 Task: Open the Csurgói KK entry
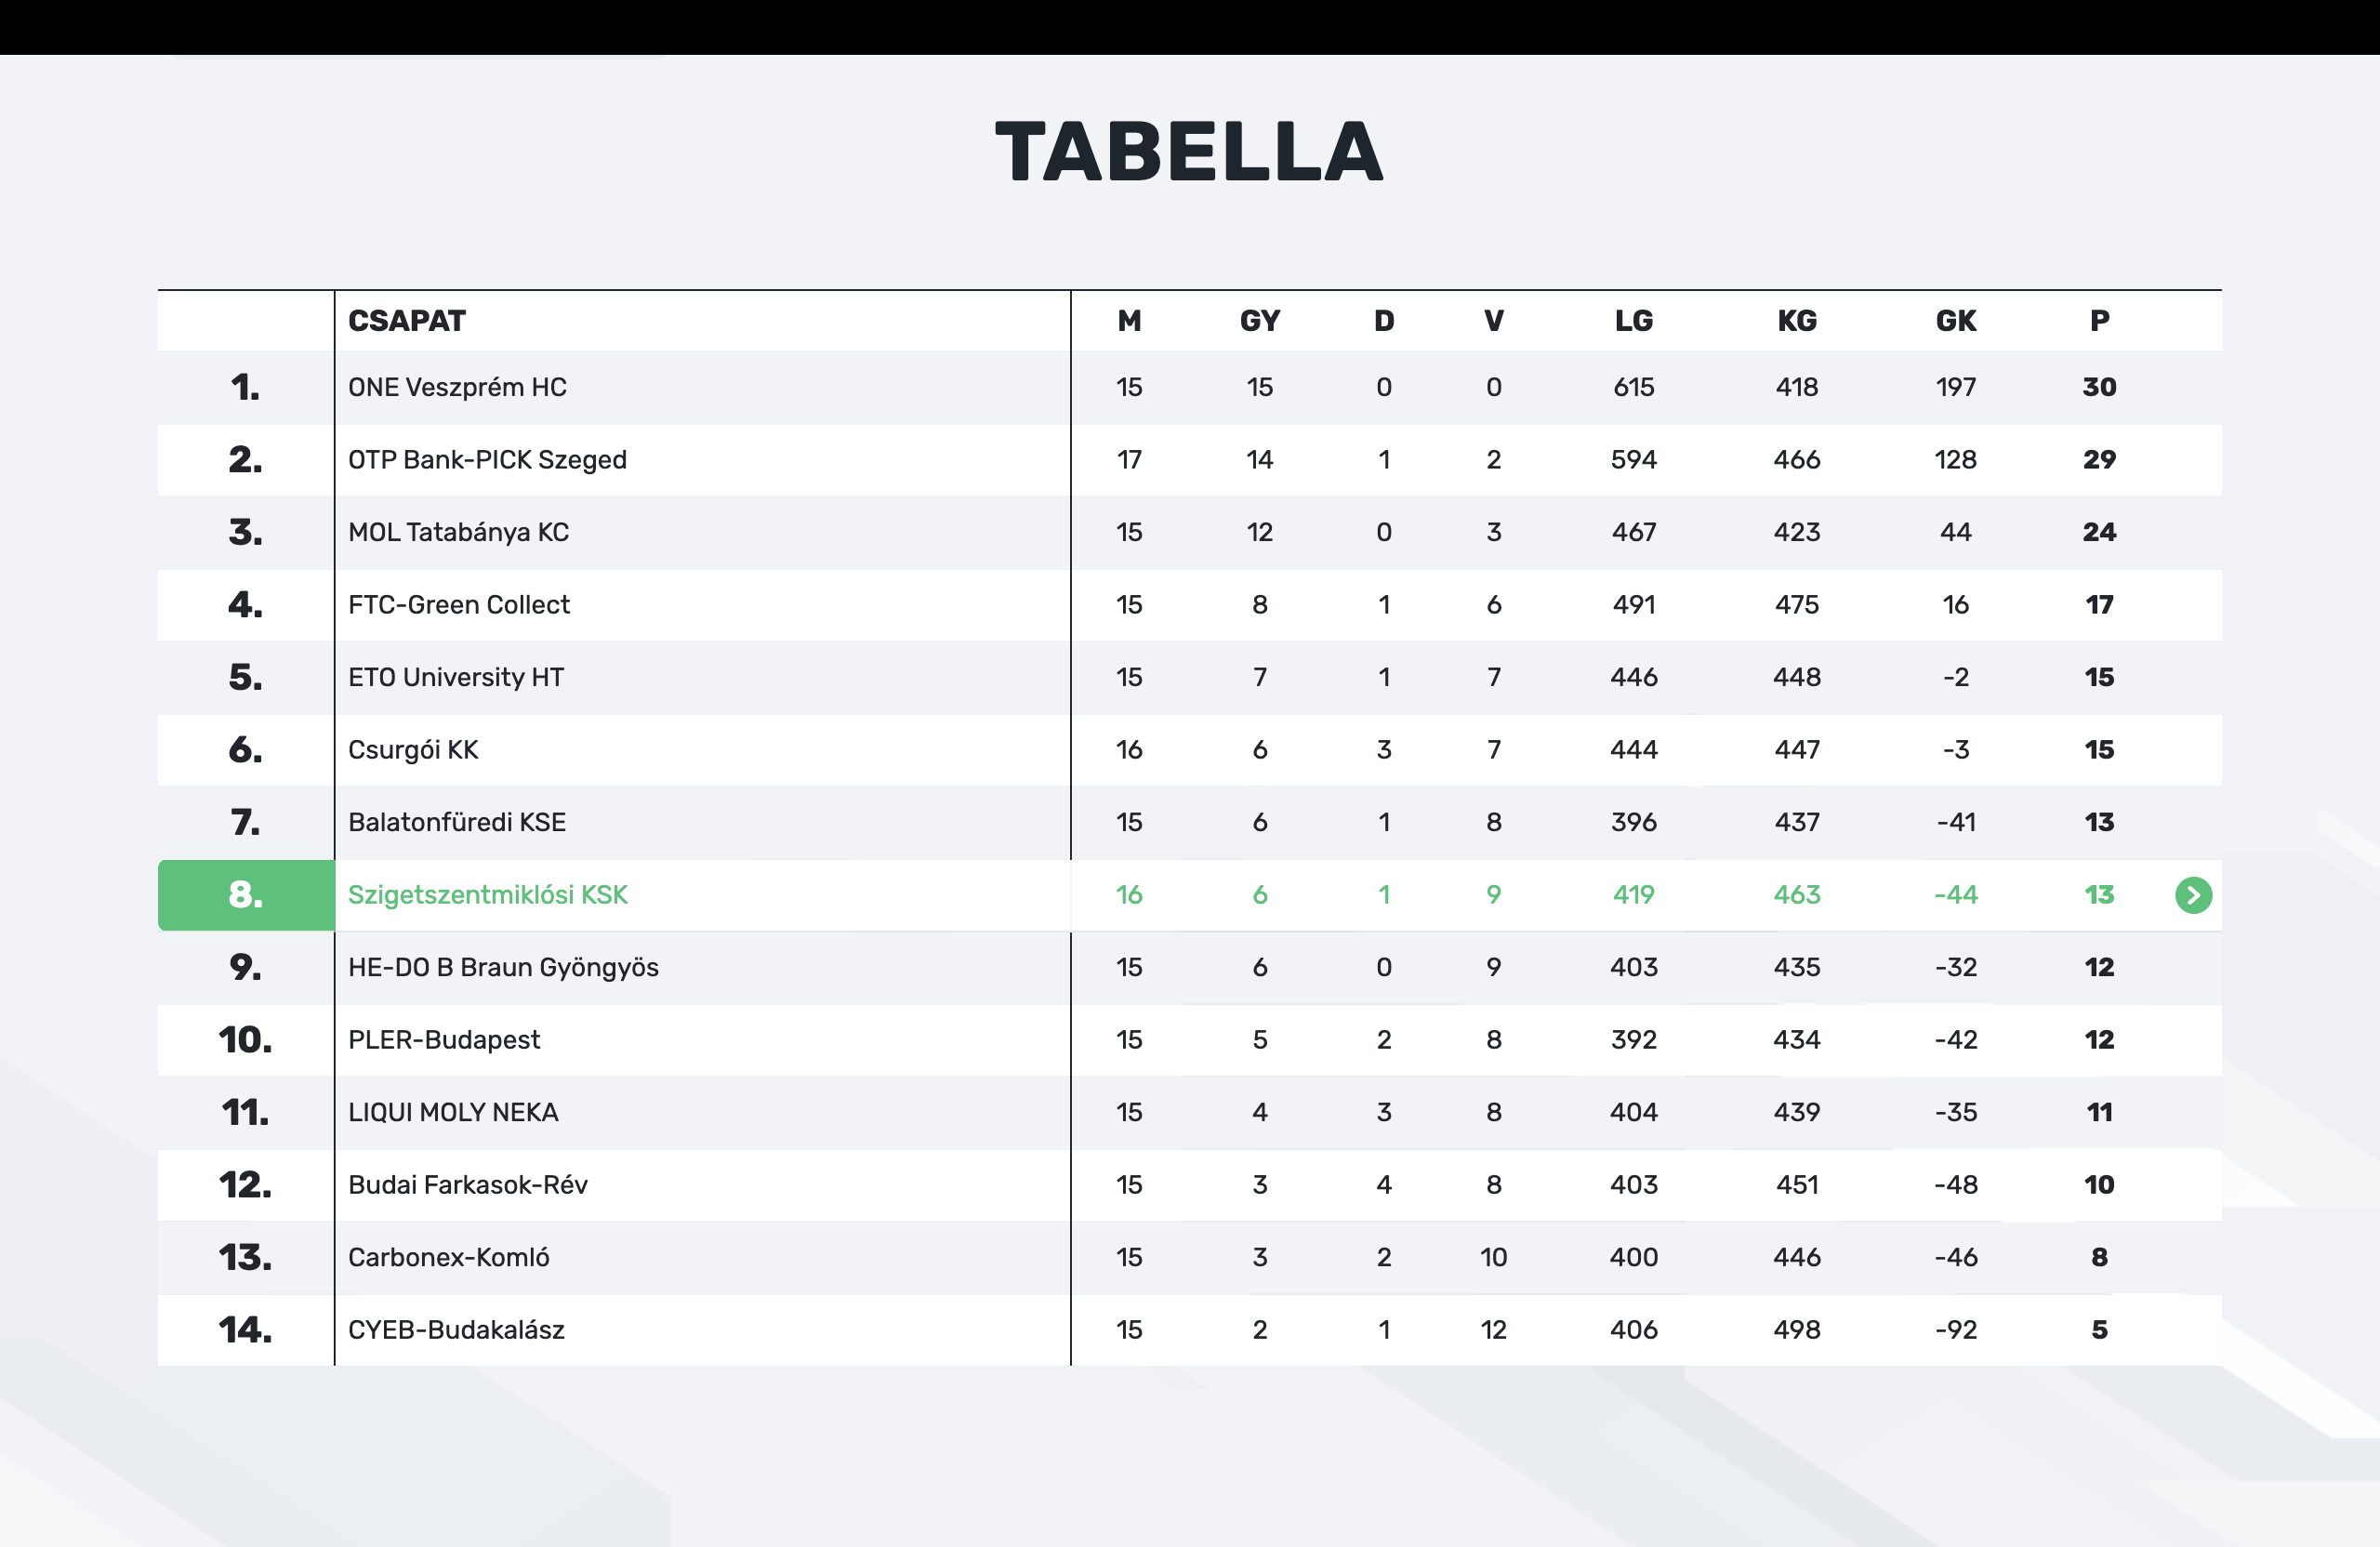coord(413,750)
